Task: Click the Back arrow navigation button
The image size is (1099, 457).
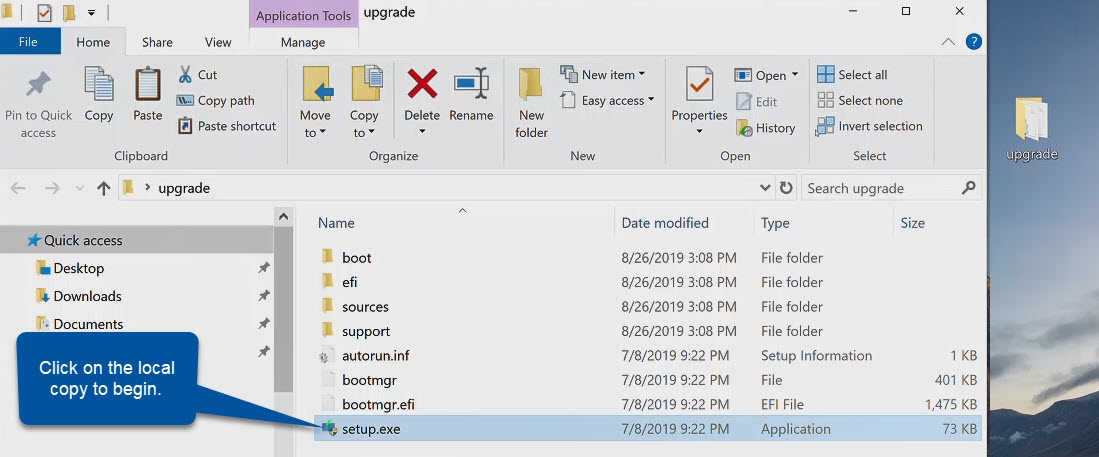Action: click(x=18, y=188)
